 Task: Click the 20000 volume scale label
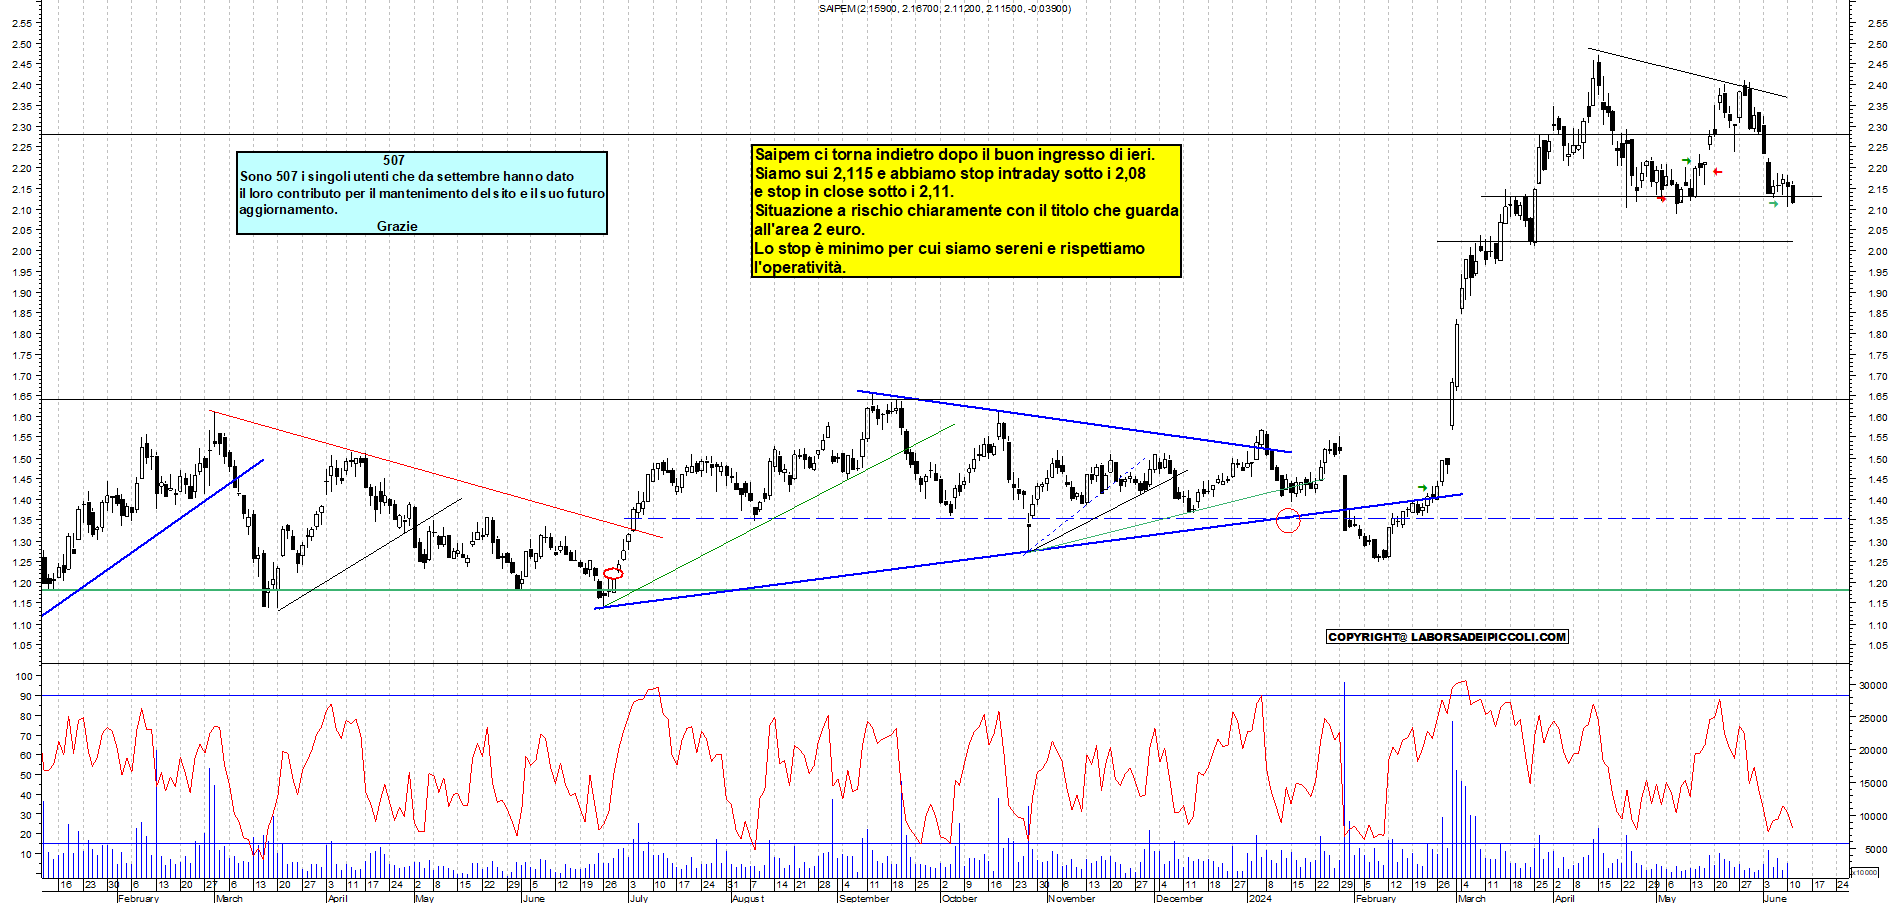click(1873, 751)
